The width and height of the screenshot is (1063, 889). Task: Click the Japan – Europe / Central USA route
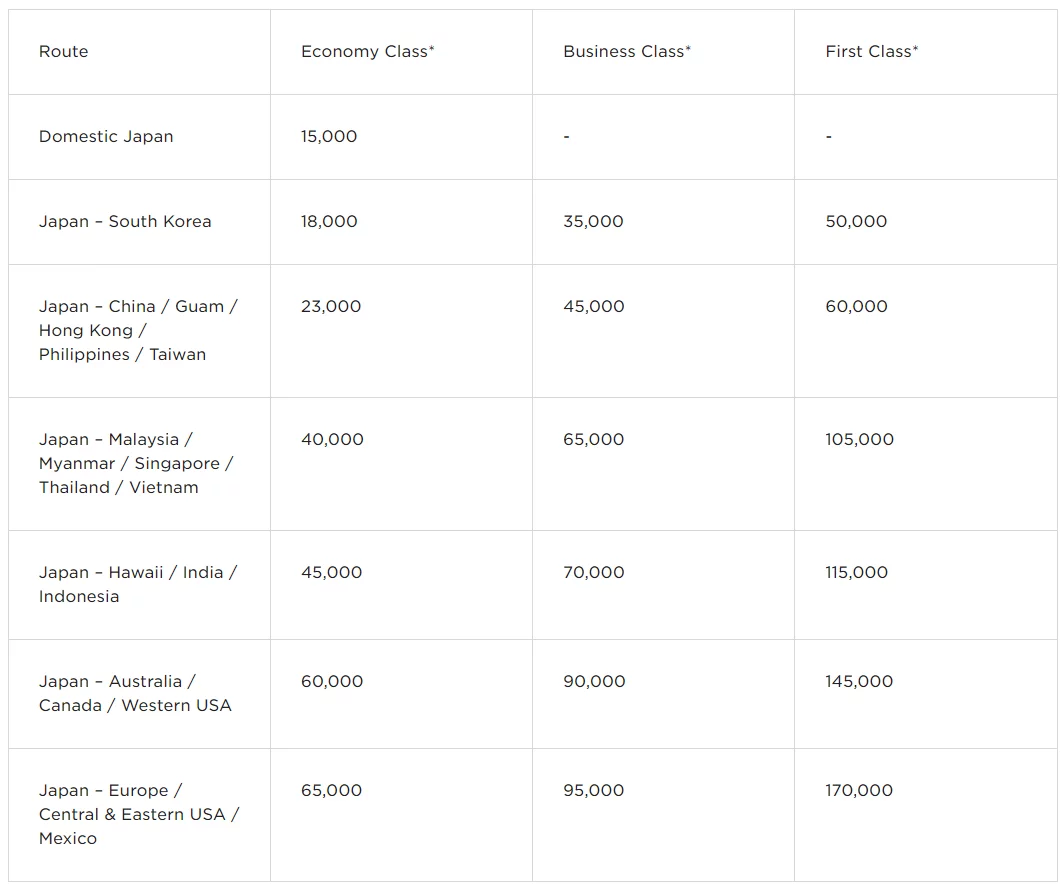139,814
